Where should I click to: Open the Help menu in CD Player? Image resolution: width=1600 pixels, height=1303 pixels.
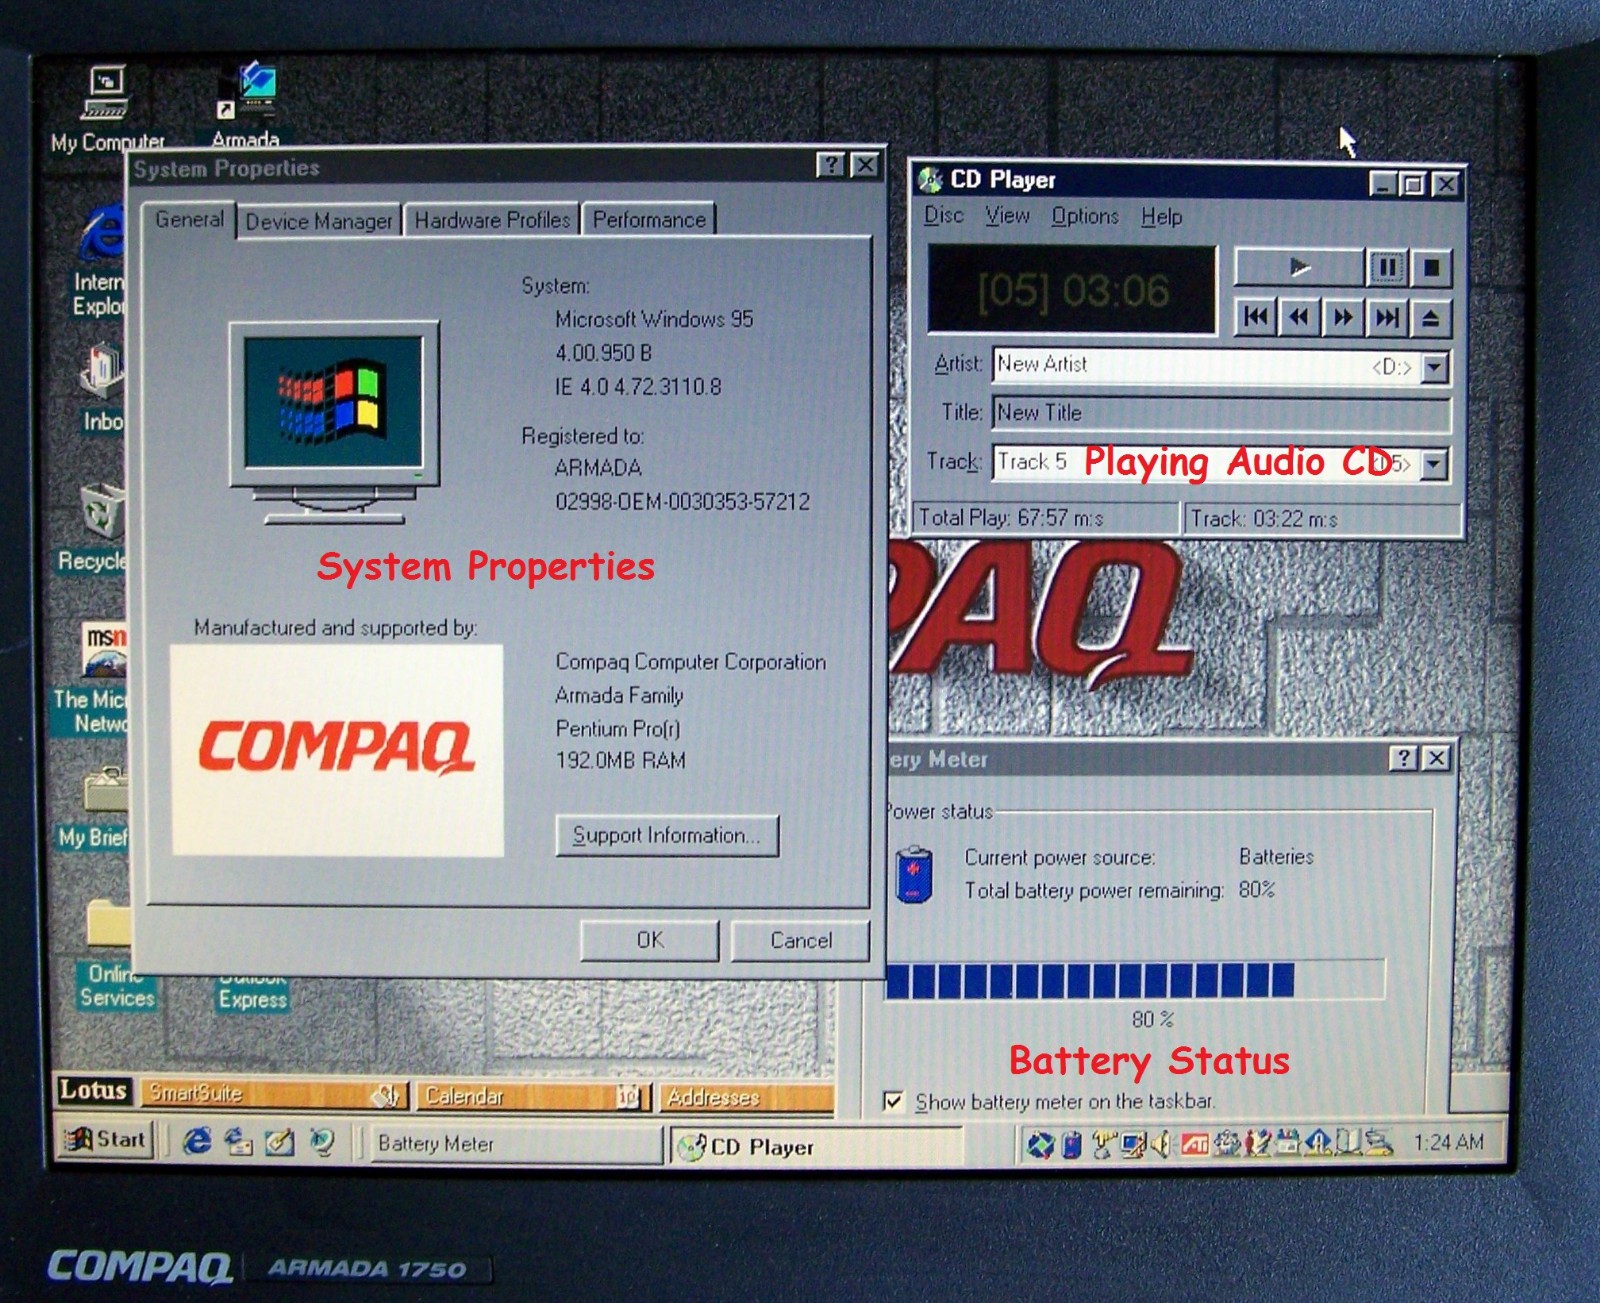tap(1162, 217)
